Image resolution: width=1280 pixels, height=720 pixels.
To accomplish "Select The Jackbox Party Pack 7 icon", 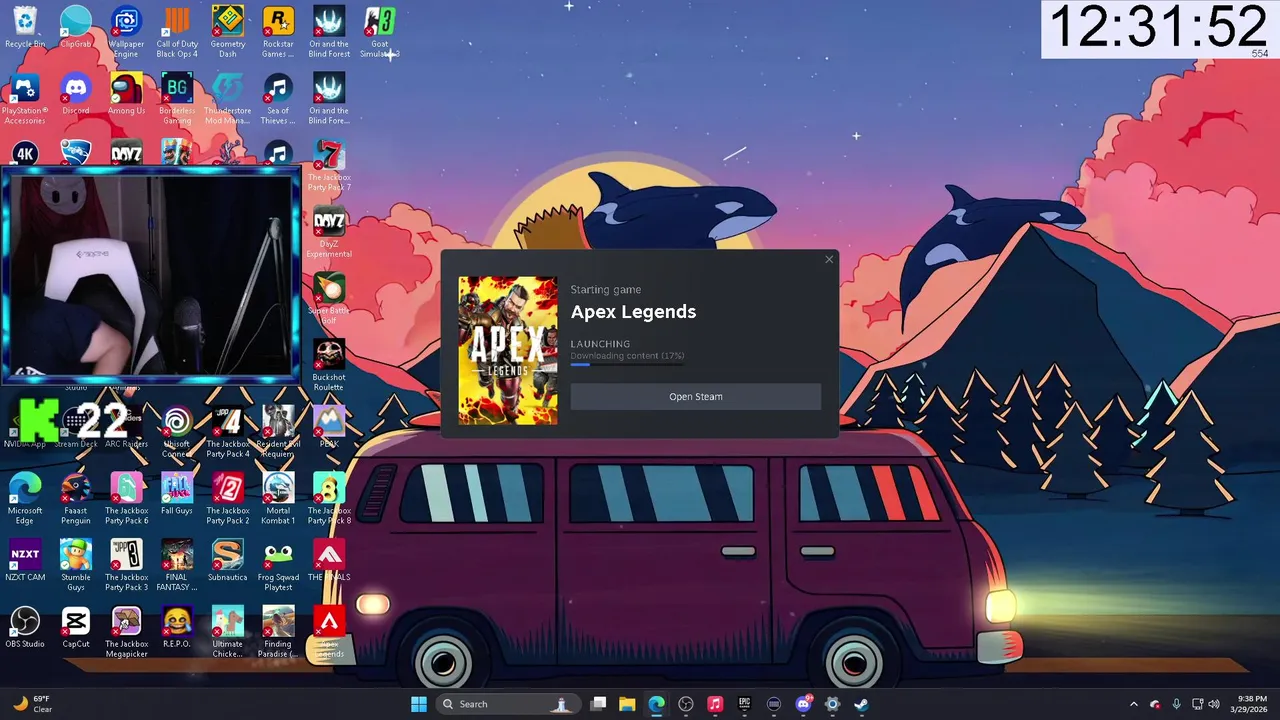I will [329, 166].
